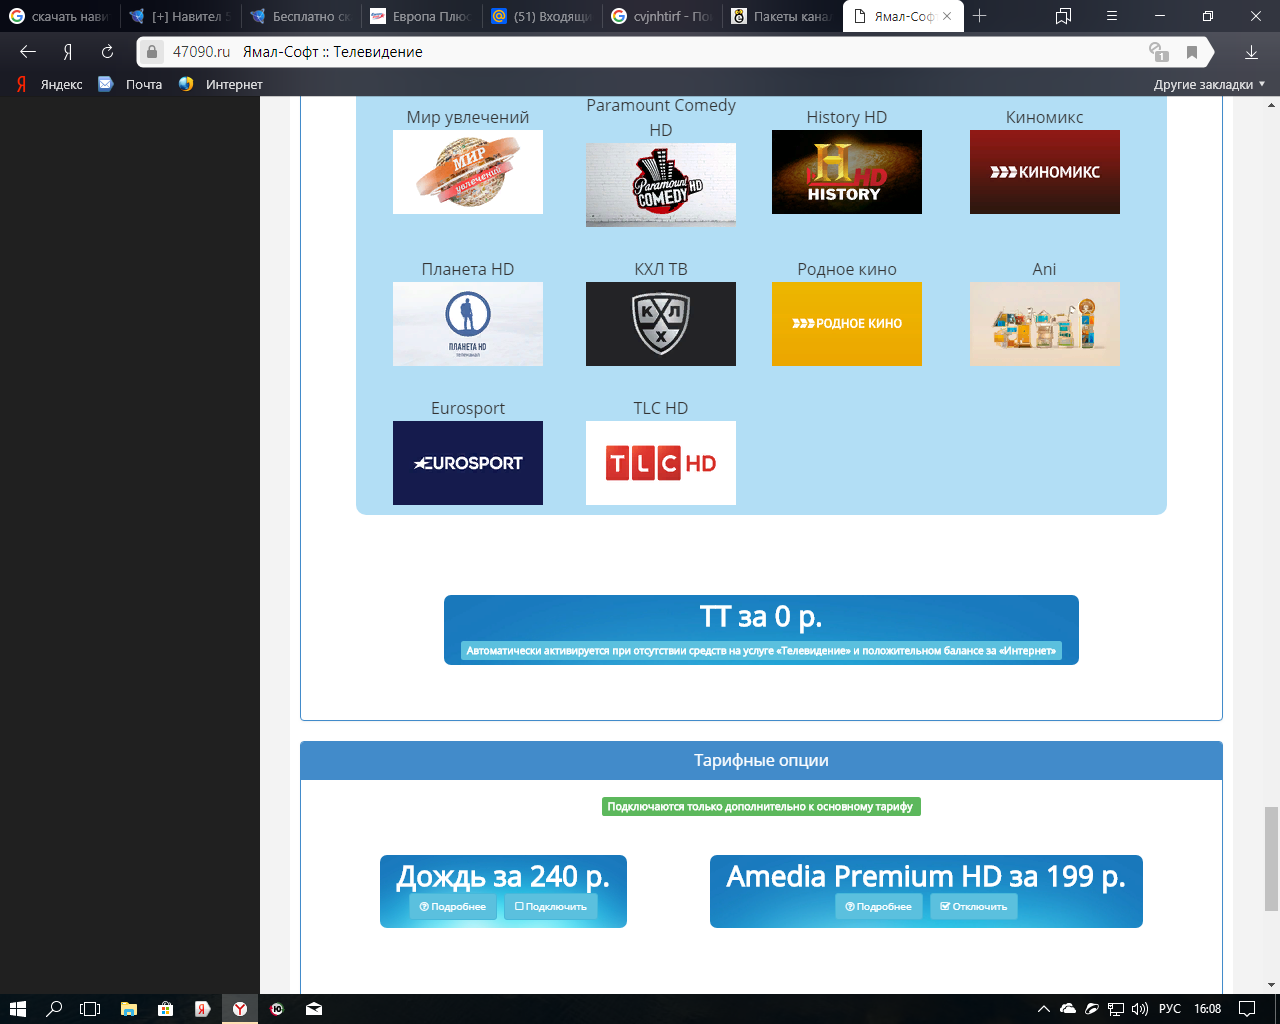Open the КХЛ ТВ channel logo
This screenshot has height=1024, width=1280.
(x=661, y=324)
